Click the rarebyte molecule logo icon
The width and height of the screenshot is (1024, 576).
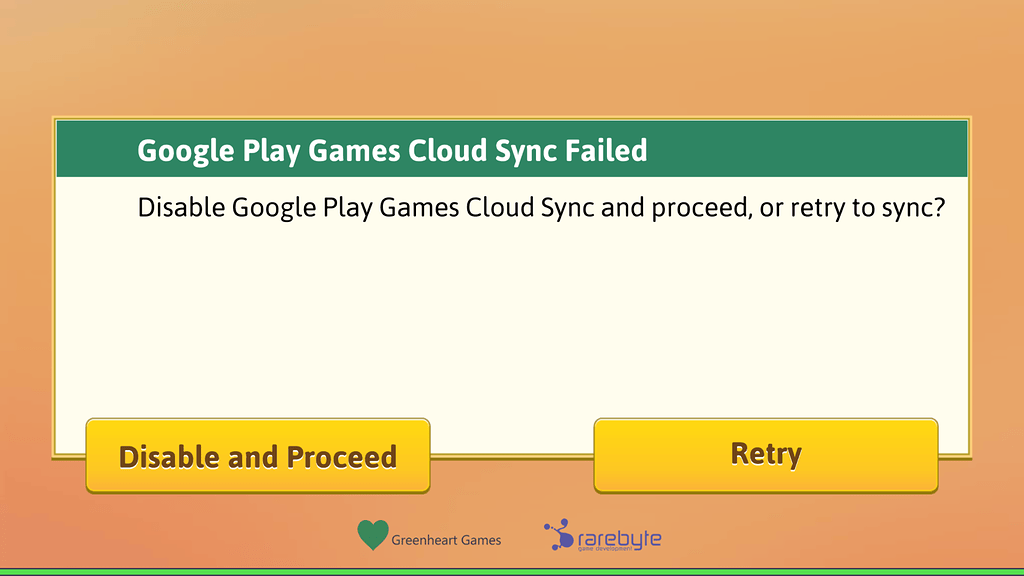tap(559, 535)
